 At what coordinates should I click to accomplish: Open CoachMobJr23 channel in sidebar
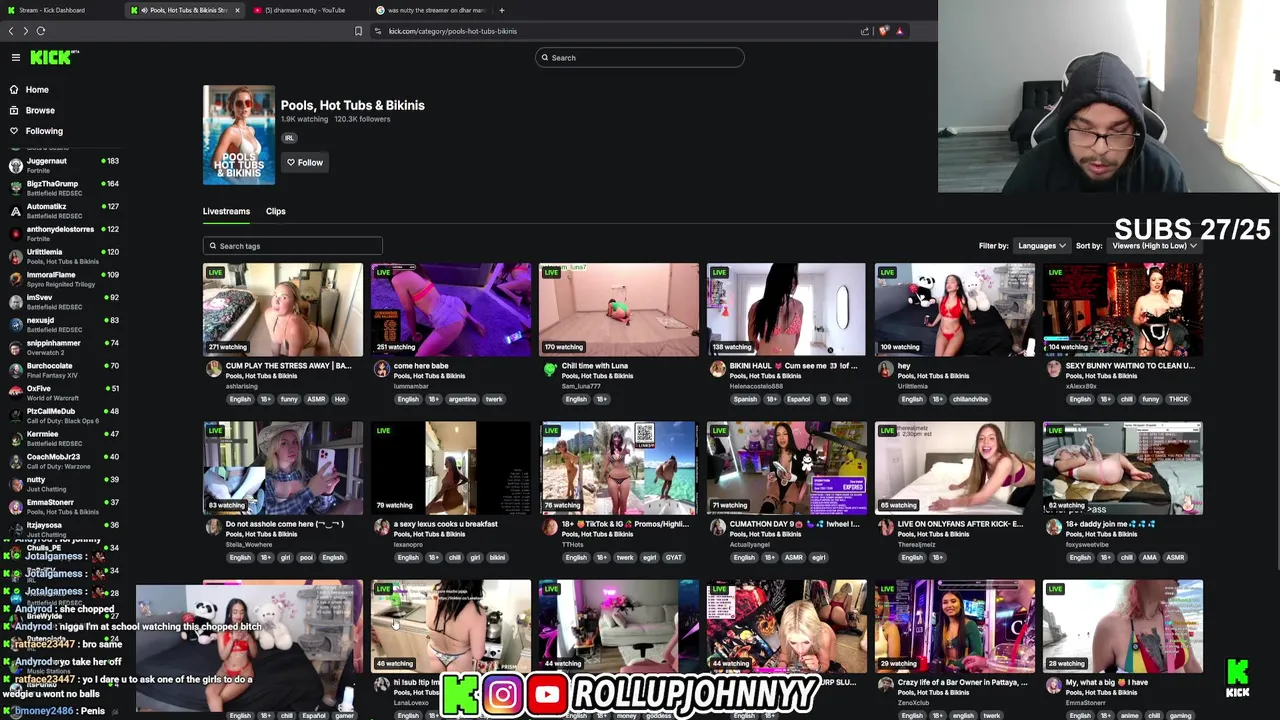click(x=62, y=461)
